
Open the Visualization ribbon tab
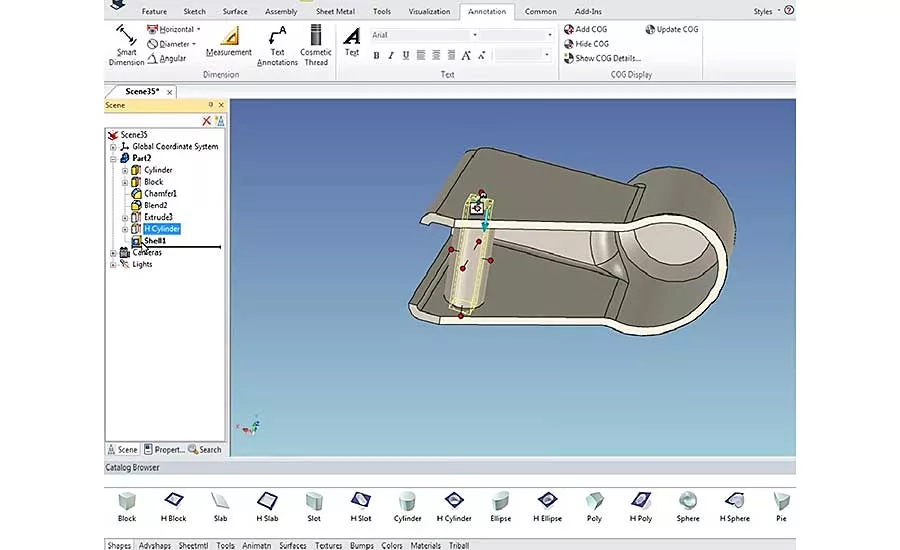pos(429,11)
